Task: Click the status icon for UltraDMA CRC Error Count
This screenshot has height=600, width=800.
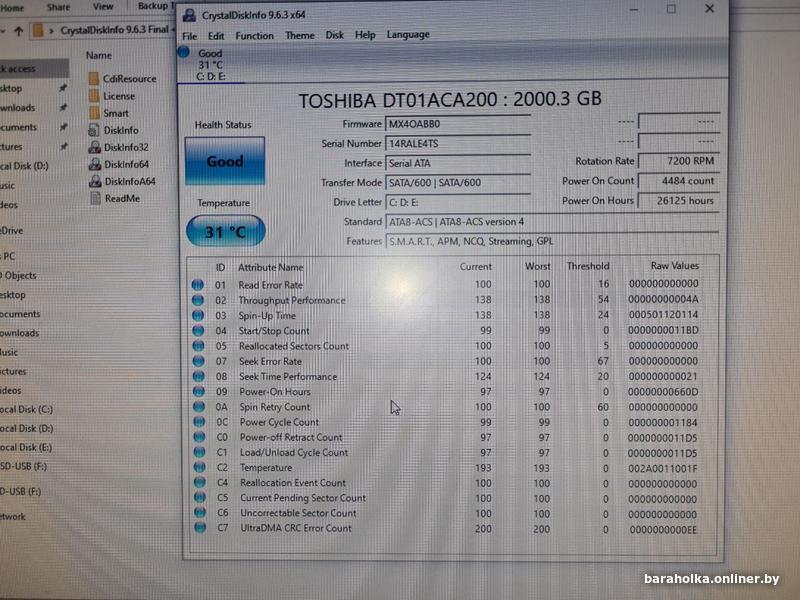Action: click(x=201, y=528)
